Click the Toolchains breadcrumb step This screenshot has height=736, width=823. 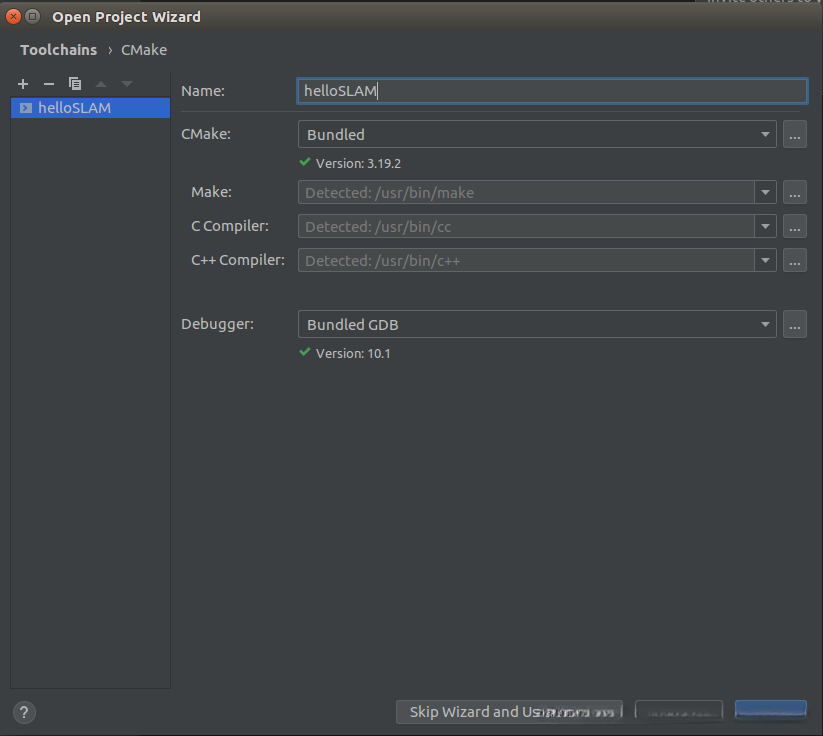pos(58,50)
